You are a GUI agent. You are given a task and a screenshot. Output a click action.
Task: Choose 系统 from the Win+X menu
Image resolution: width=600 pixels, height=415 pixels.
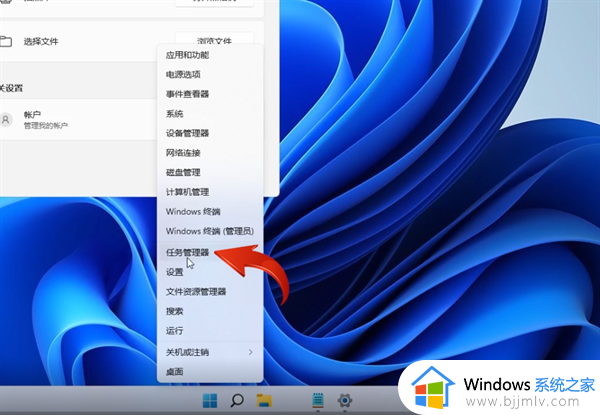tap(210, 114)
